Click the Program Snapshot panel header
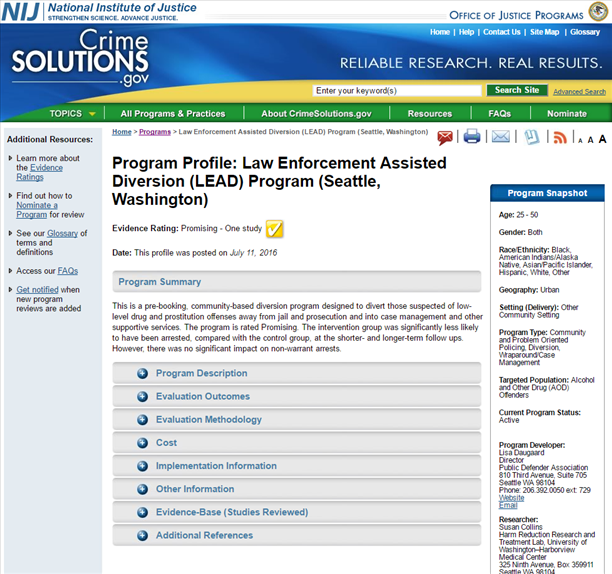The height and width of the screenshot is (574, 612). pyautogui.click(x=547, y=193)
